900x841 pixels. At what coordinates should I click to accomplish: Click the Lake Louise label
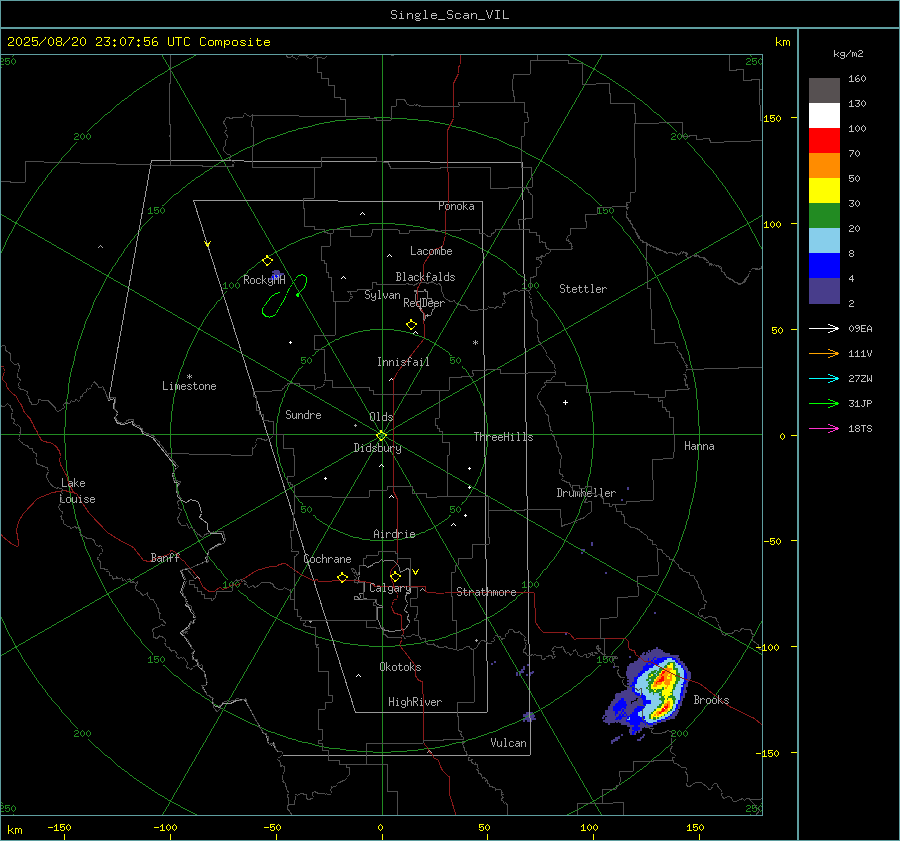[x=77, y=491]
